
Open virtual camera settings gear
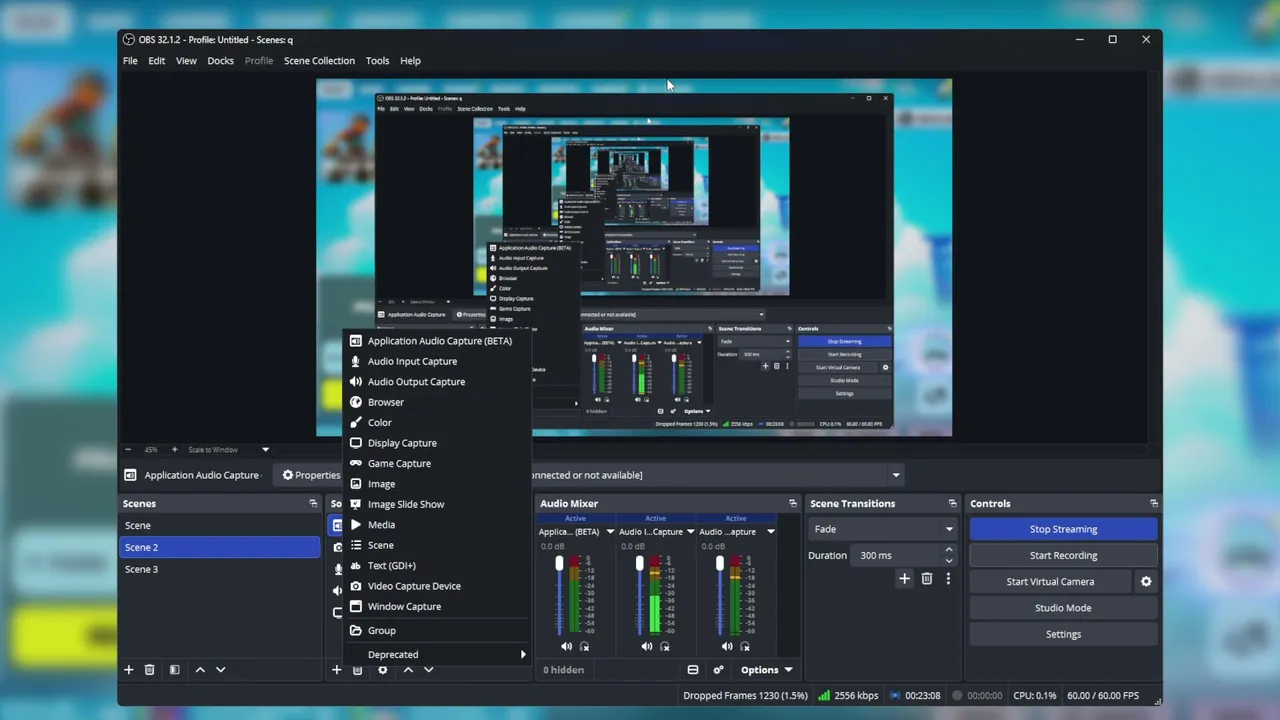pyautogui.click(x=1146, y=582)
